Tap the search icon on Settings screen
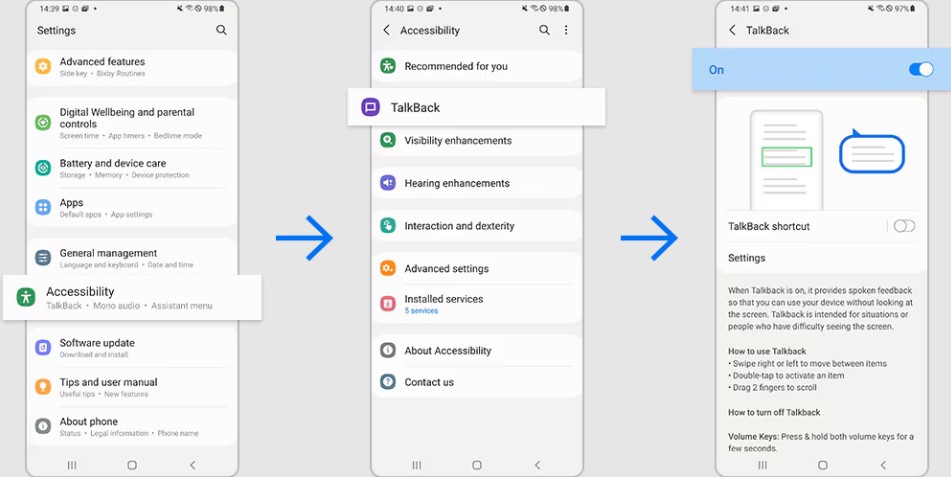 tap(221, 30)
